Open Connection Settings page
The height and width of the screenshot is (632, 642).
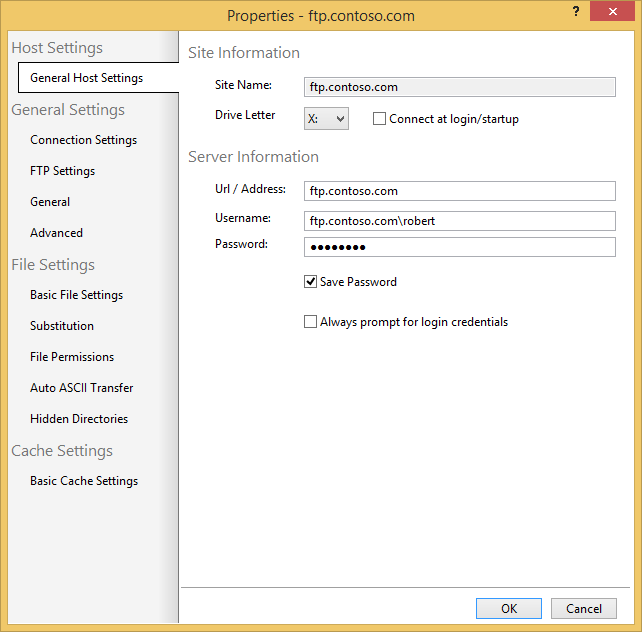tap(83, 140)
